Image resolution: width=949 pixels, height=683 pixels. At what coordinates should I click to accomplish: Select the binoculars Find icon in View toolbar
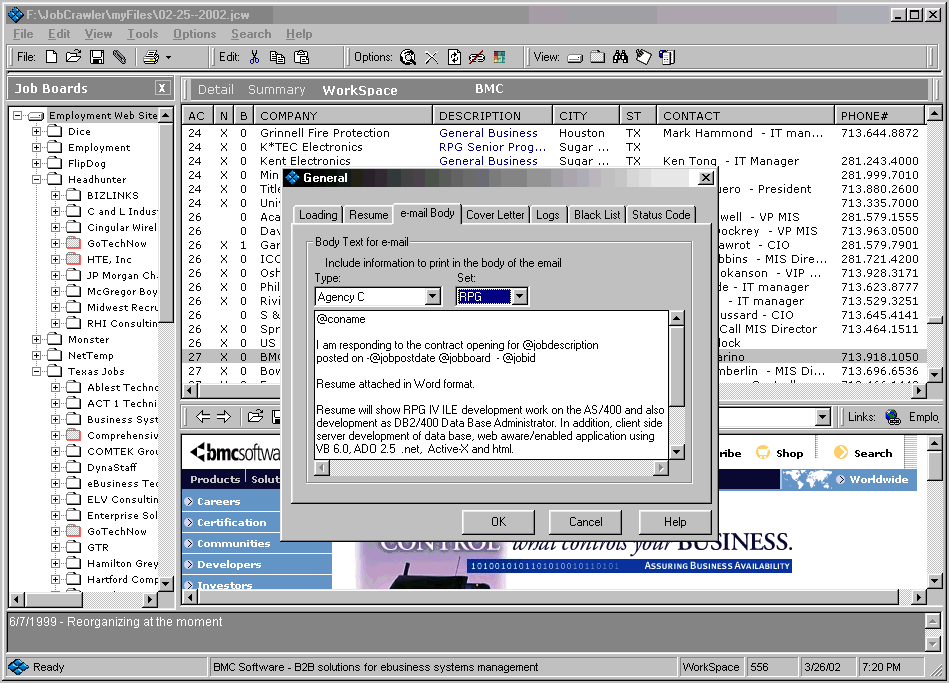(x=620, y=57)
